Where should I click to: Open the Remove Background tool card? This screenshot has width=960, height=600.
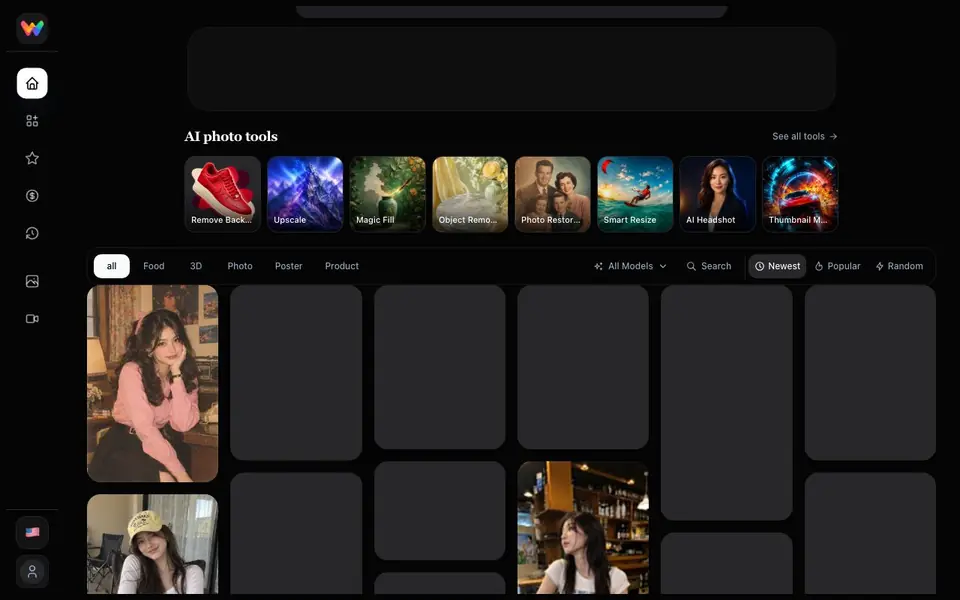pos(222,194)
